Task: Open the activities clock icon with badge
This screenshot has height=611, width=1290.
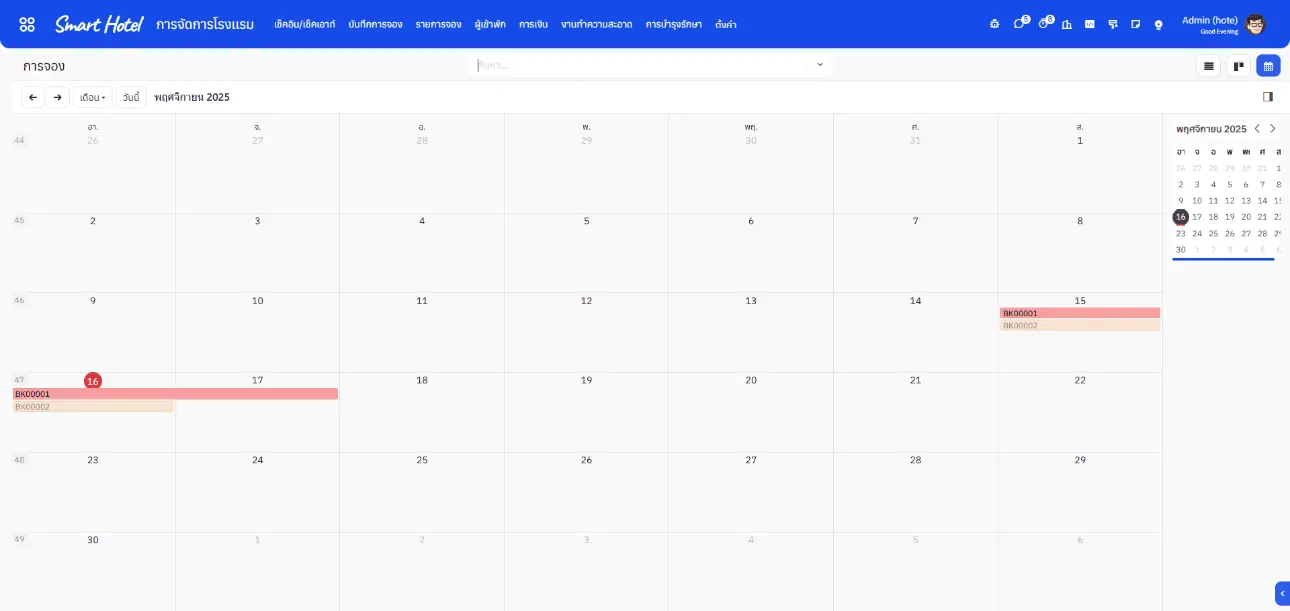Action: (1043, 23)
